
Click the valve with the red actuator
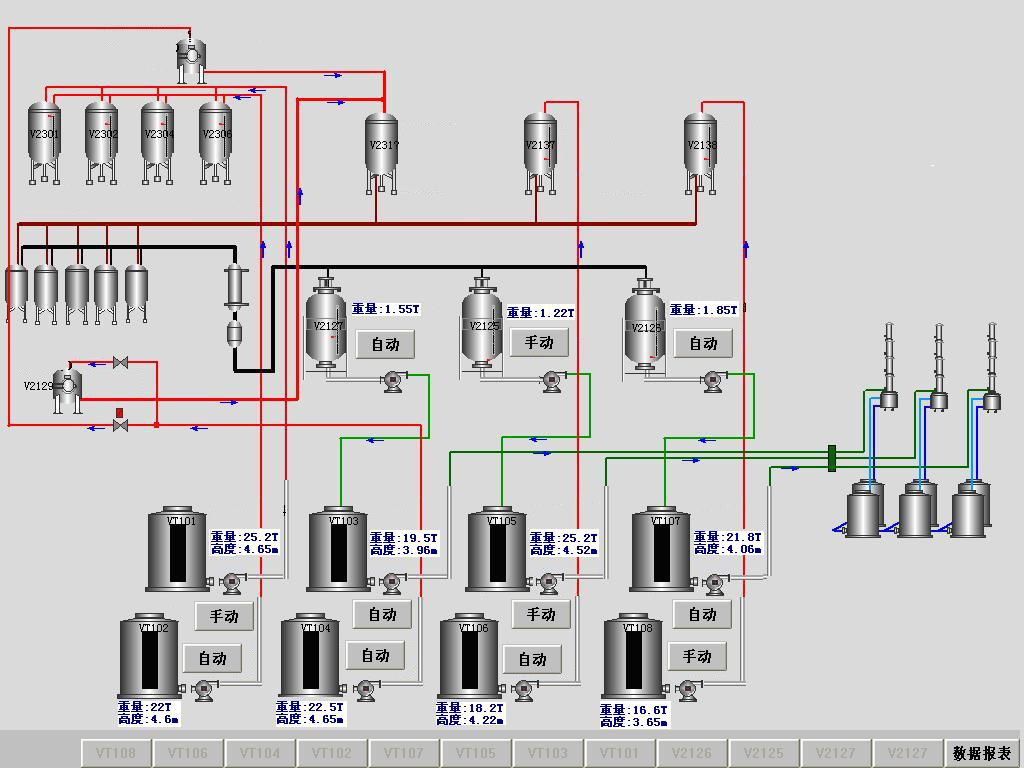120,422
